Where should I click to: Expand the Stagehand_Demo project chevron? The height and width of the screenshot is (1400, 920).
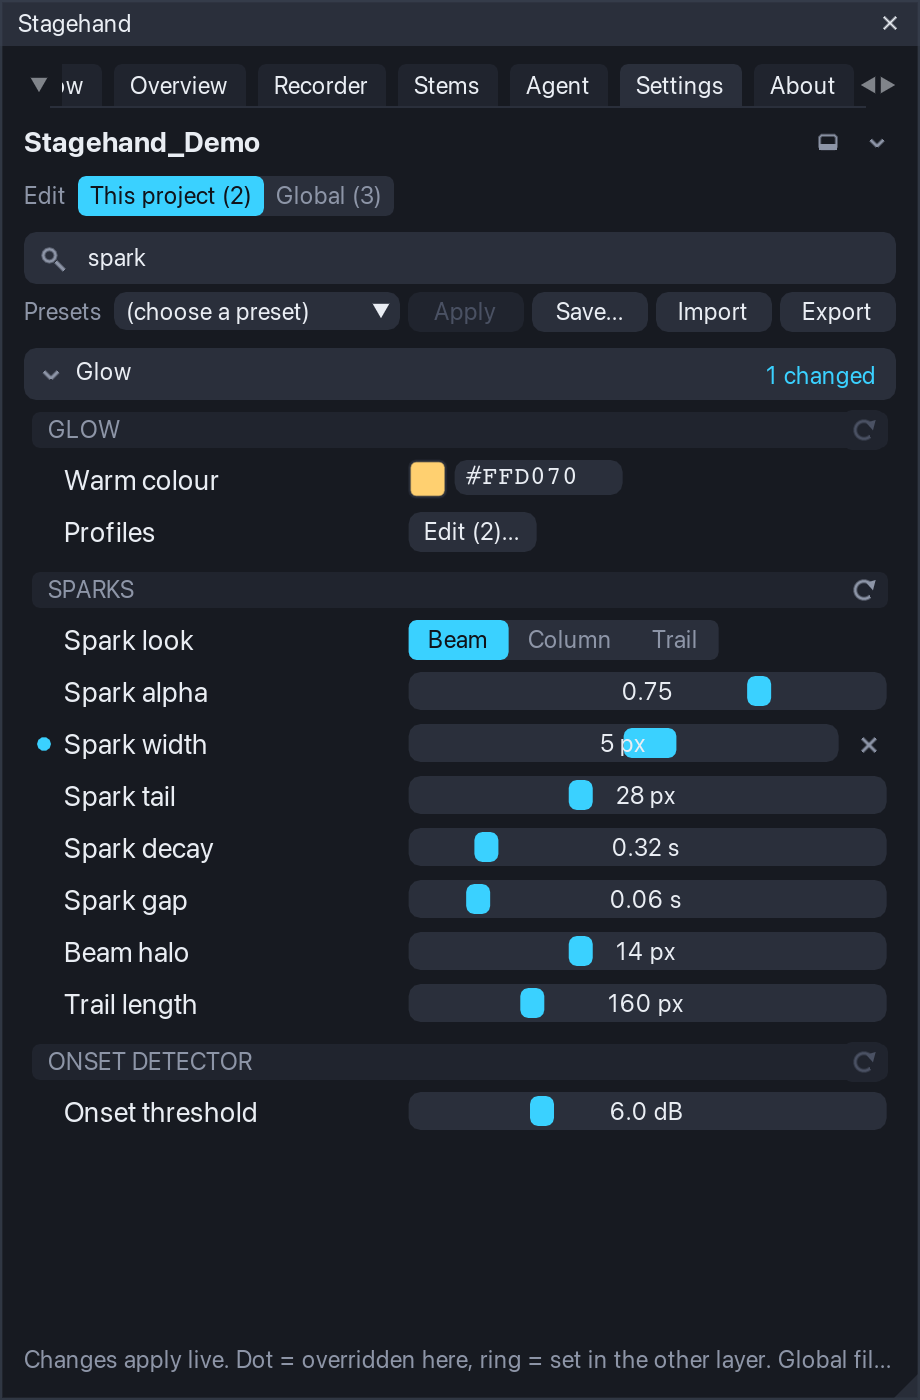877,143
